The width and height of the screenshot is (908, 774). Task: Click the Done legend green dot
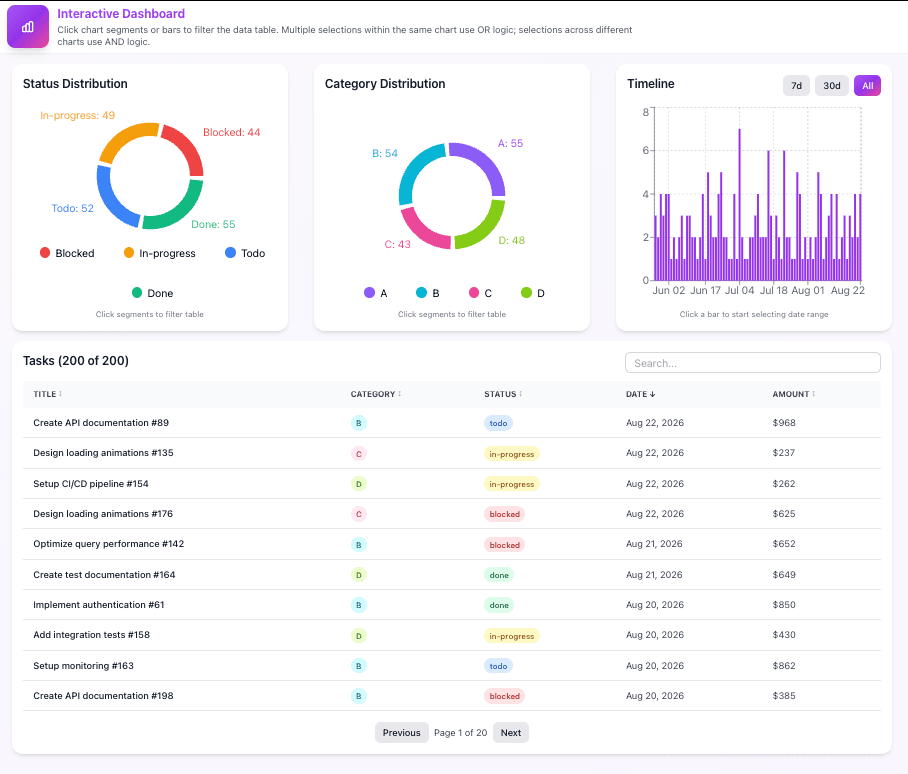point(137,293)
